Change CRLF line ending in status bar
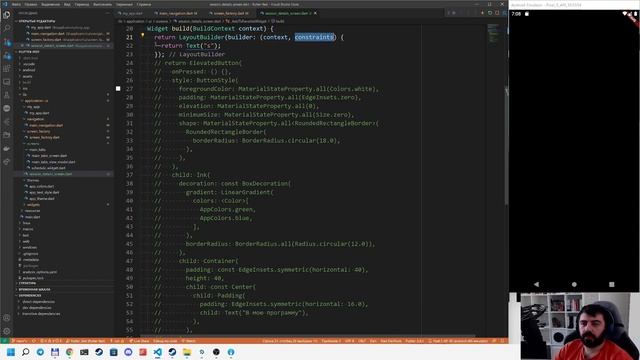Image resolution: width=640 pixels, height=360 pixels. click(x=362, y=341)
